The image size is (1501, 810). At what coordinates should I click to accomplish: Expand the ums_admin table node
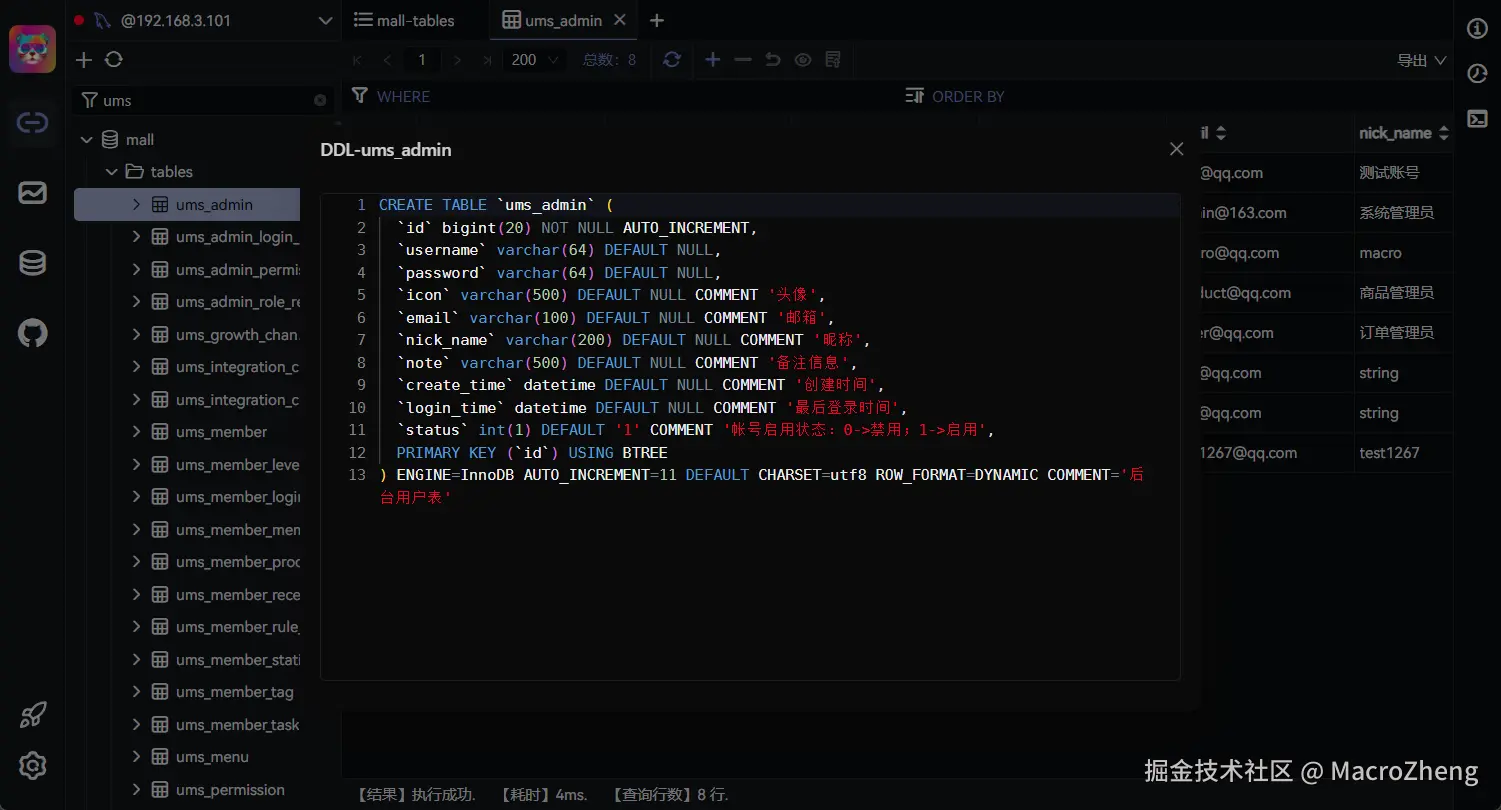(x=137, y=204)
